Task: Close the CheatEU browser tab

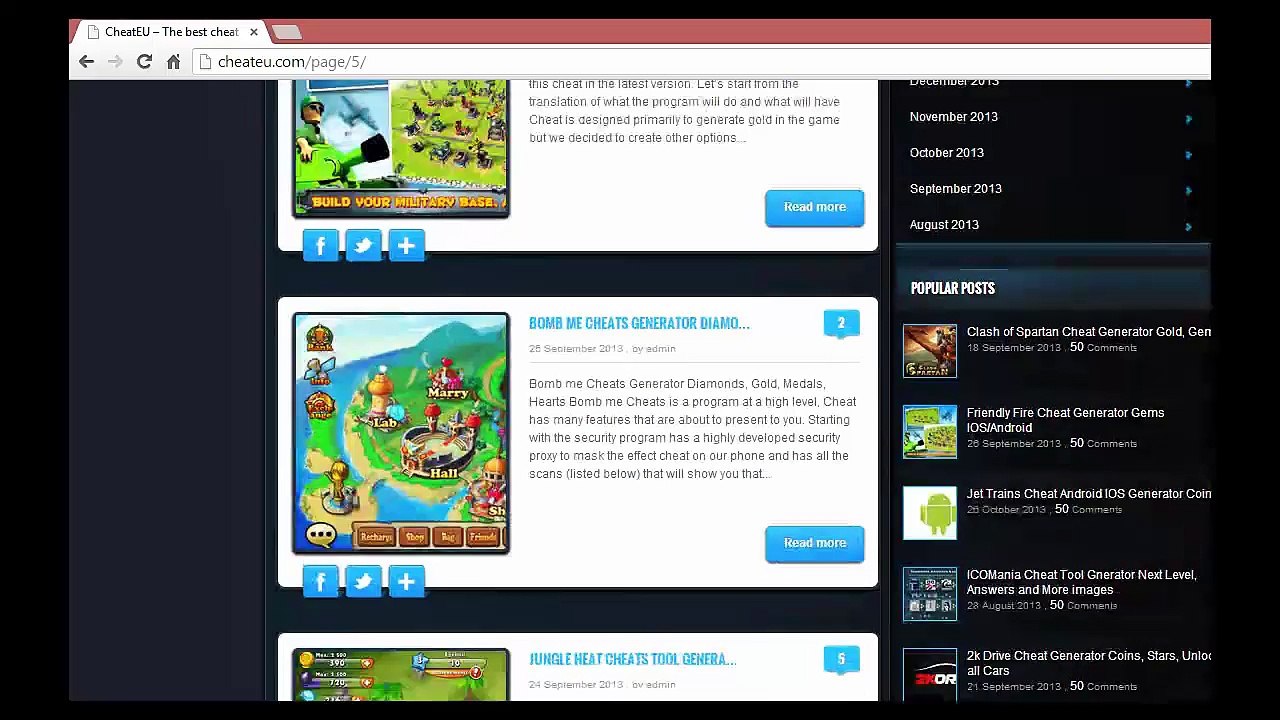Action: coord(254,32)
